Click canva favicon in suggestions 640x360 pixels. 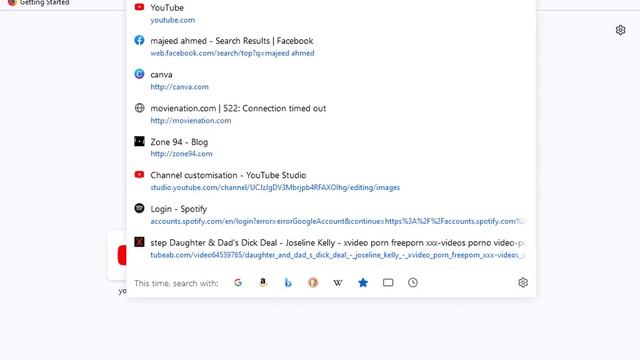tap(139, 74)
